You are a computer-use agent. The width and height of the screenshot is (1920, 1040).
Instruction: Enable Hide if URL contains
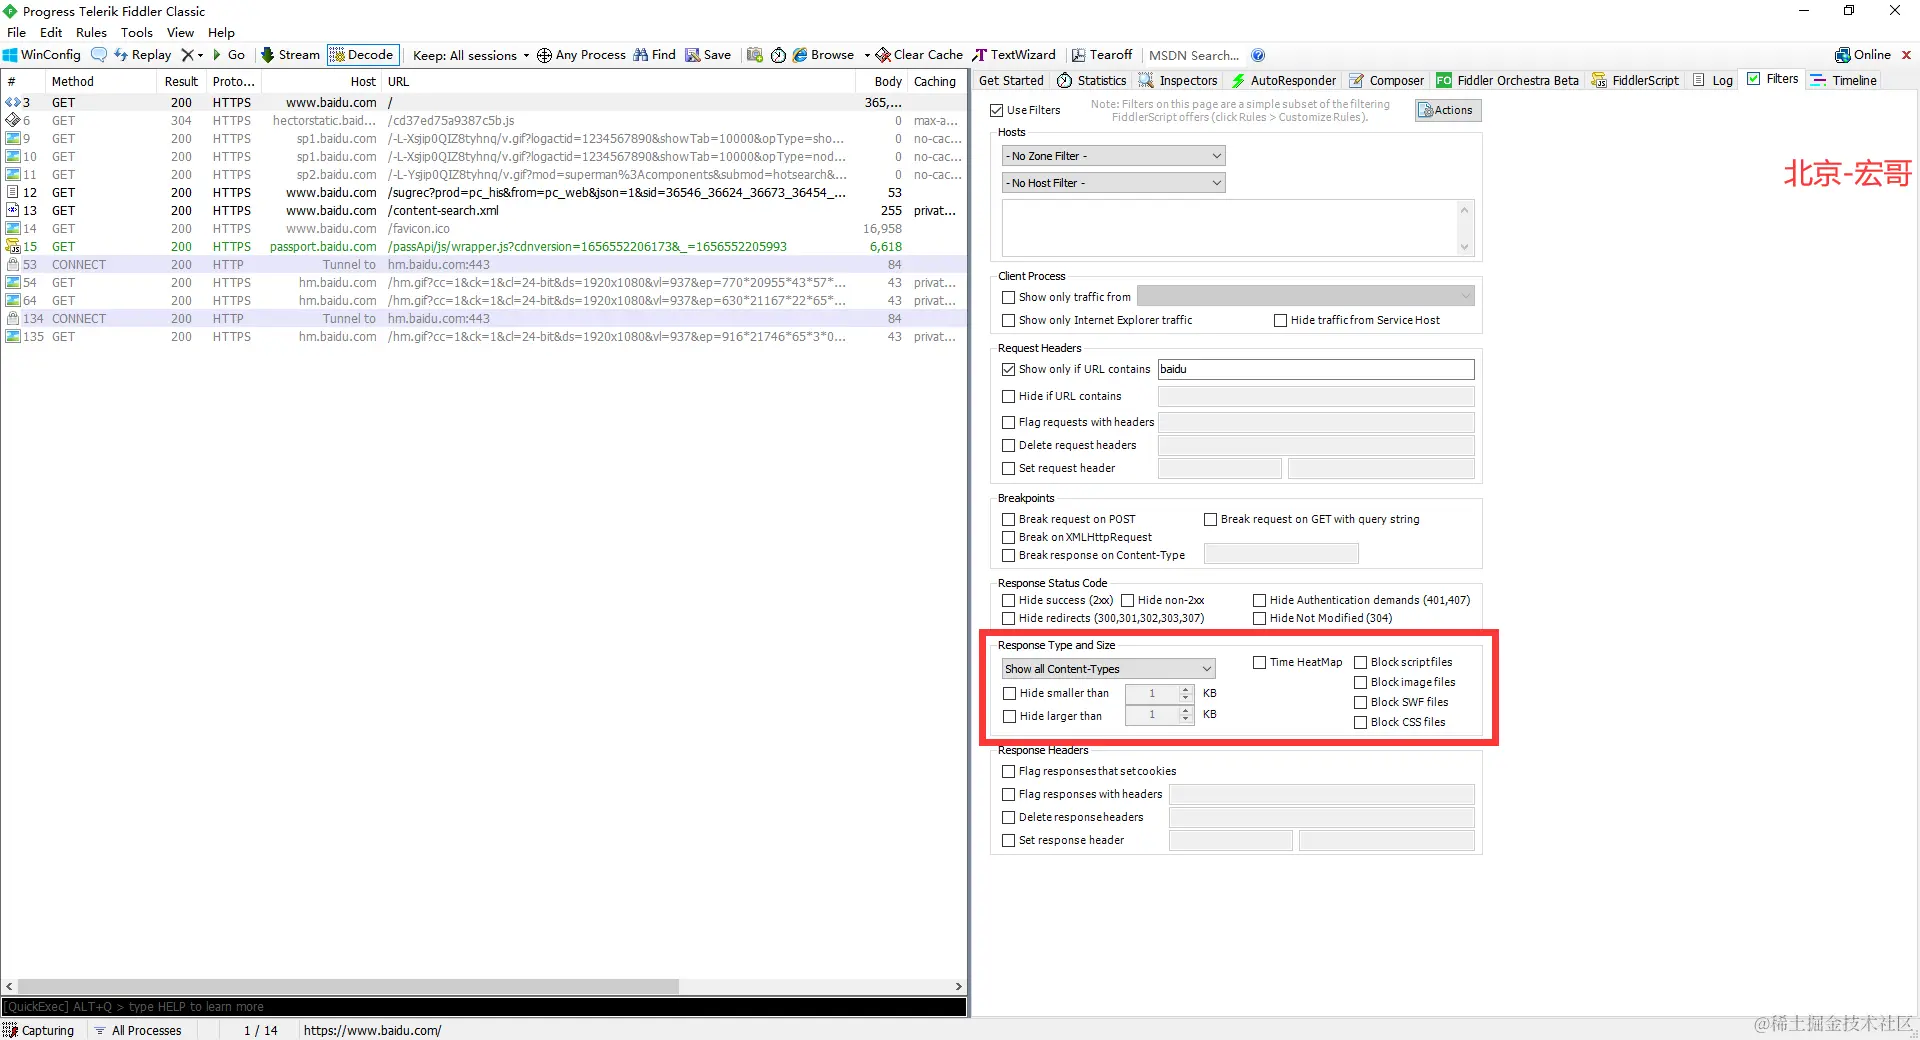point(1008,396)
